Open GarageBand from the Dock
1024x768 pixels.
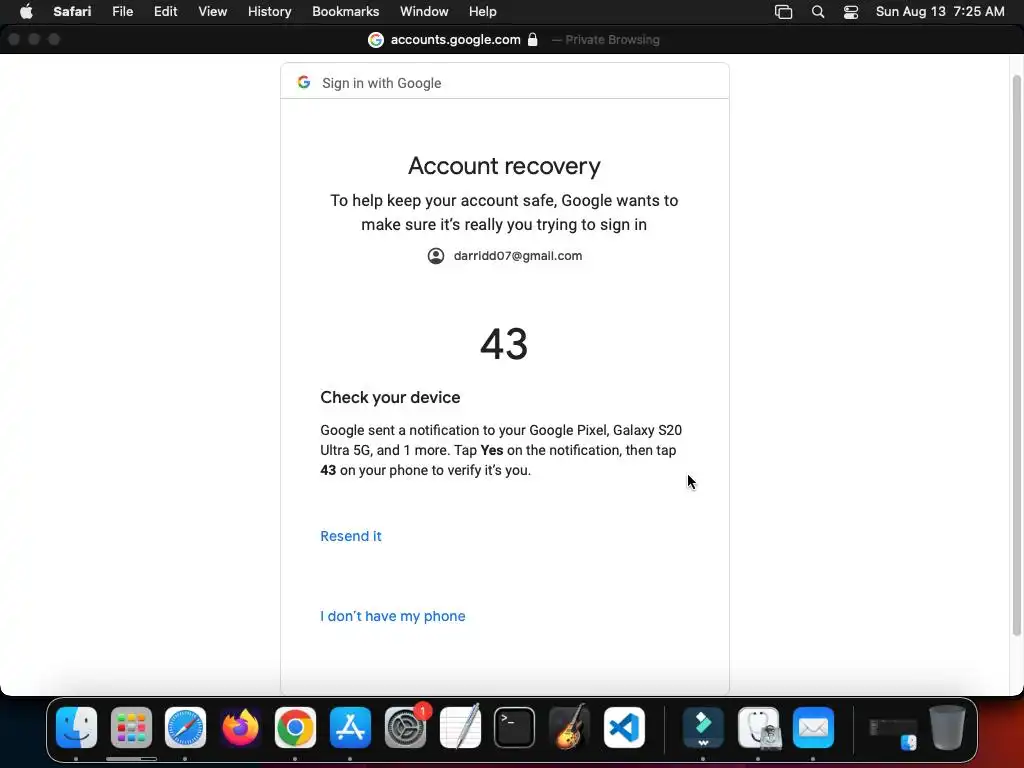coord(569,728)
